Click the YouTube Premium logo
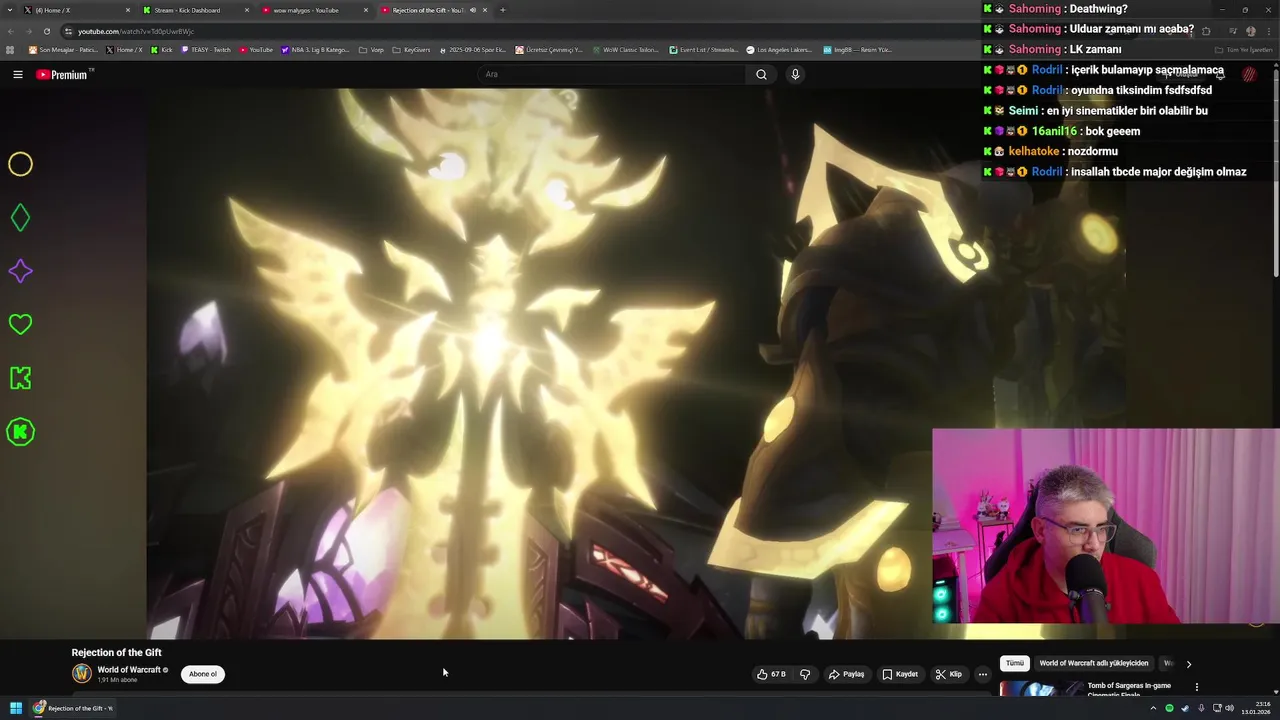 64,74
